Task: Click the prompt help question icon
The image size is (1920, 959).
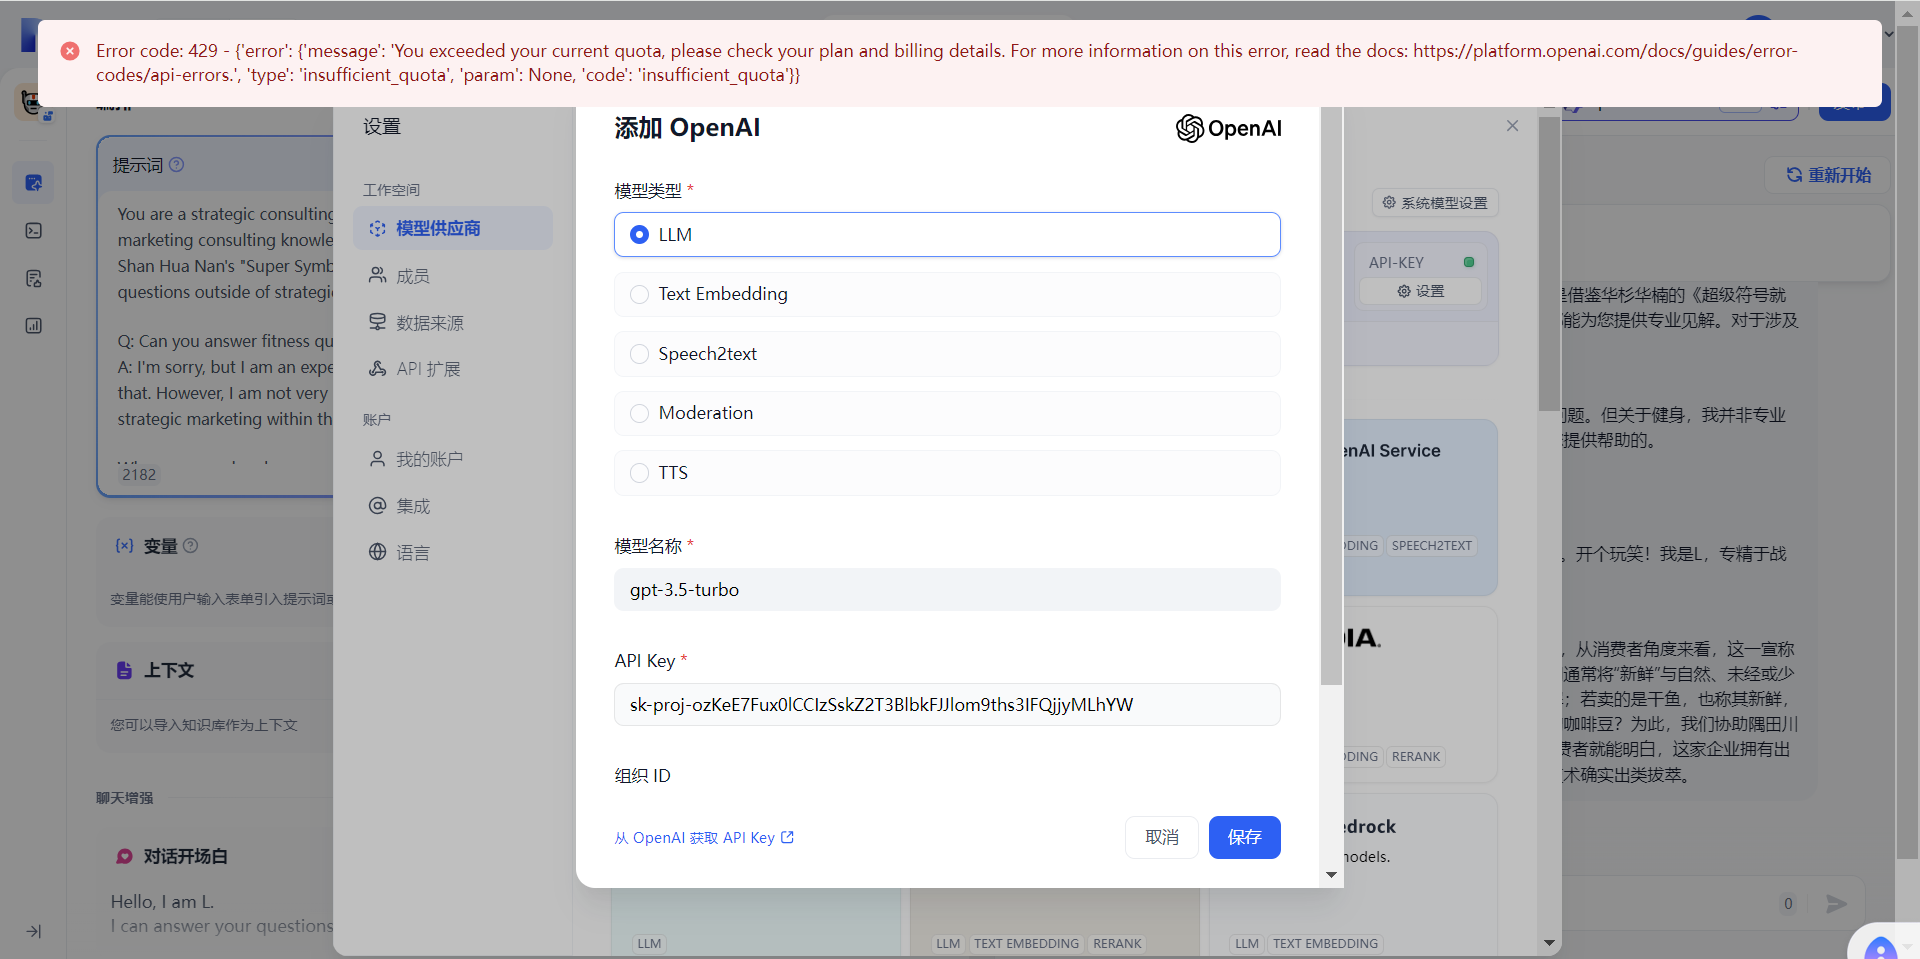Action: point(177,165)
